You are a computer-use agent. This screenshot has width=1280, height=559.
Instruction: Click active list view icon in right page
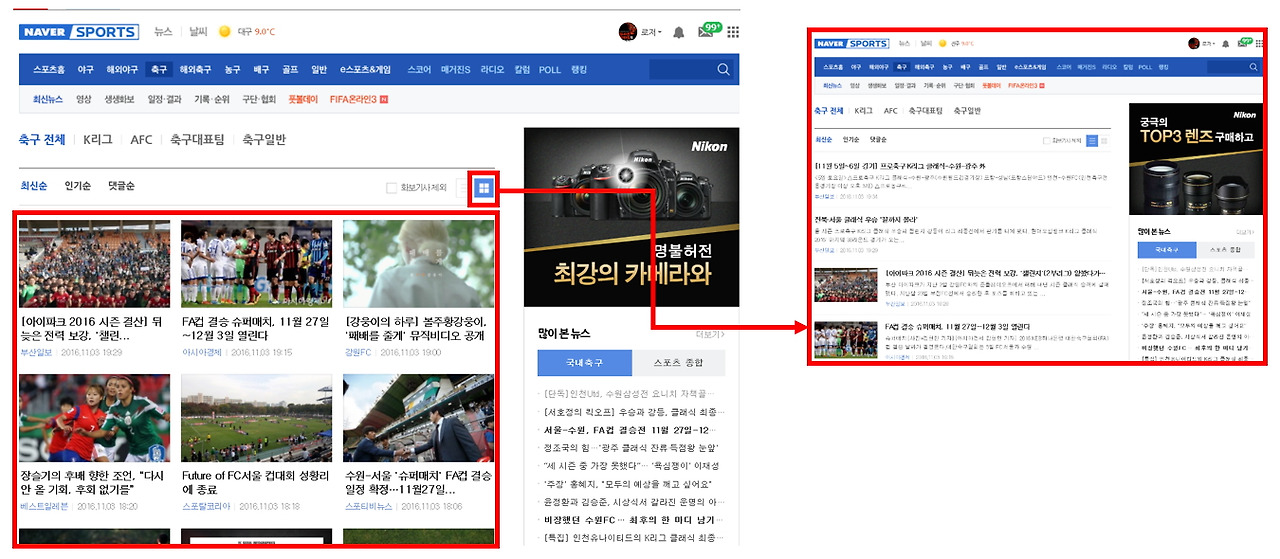click(1092, 141)
